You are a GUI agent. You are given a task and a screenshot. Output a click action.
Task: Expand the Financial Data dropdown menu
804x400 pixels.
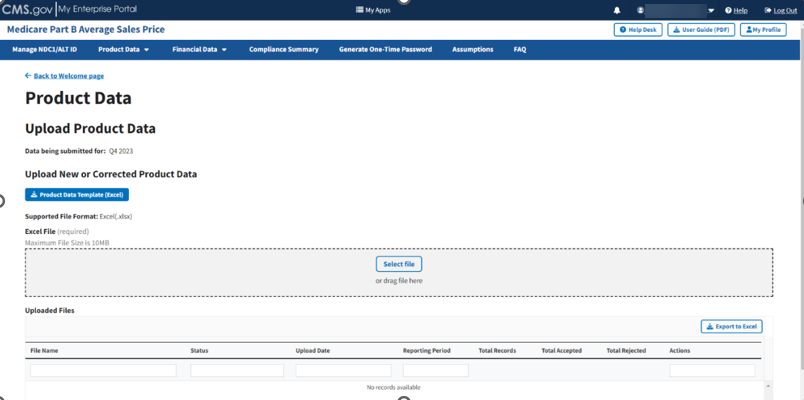pos(199,49)
